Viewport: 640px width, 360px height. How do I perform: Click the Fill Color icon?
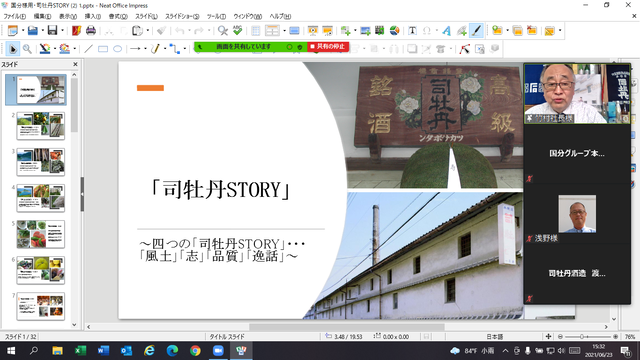[x=64, y=49]
